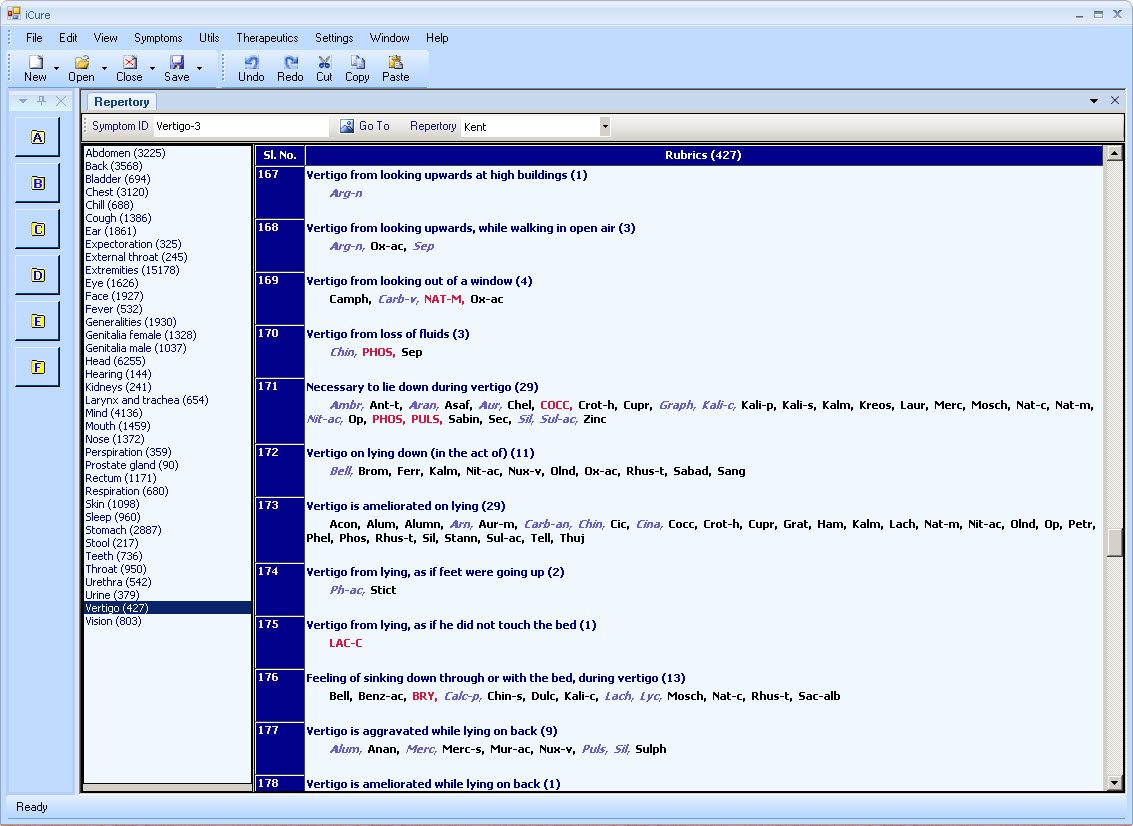
Task: Click the Close document toolbar icon
Action: tap(130, 62)
